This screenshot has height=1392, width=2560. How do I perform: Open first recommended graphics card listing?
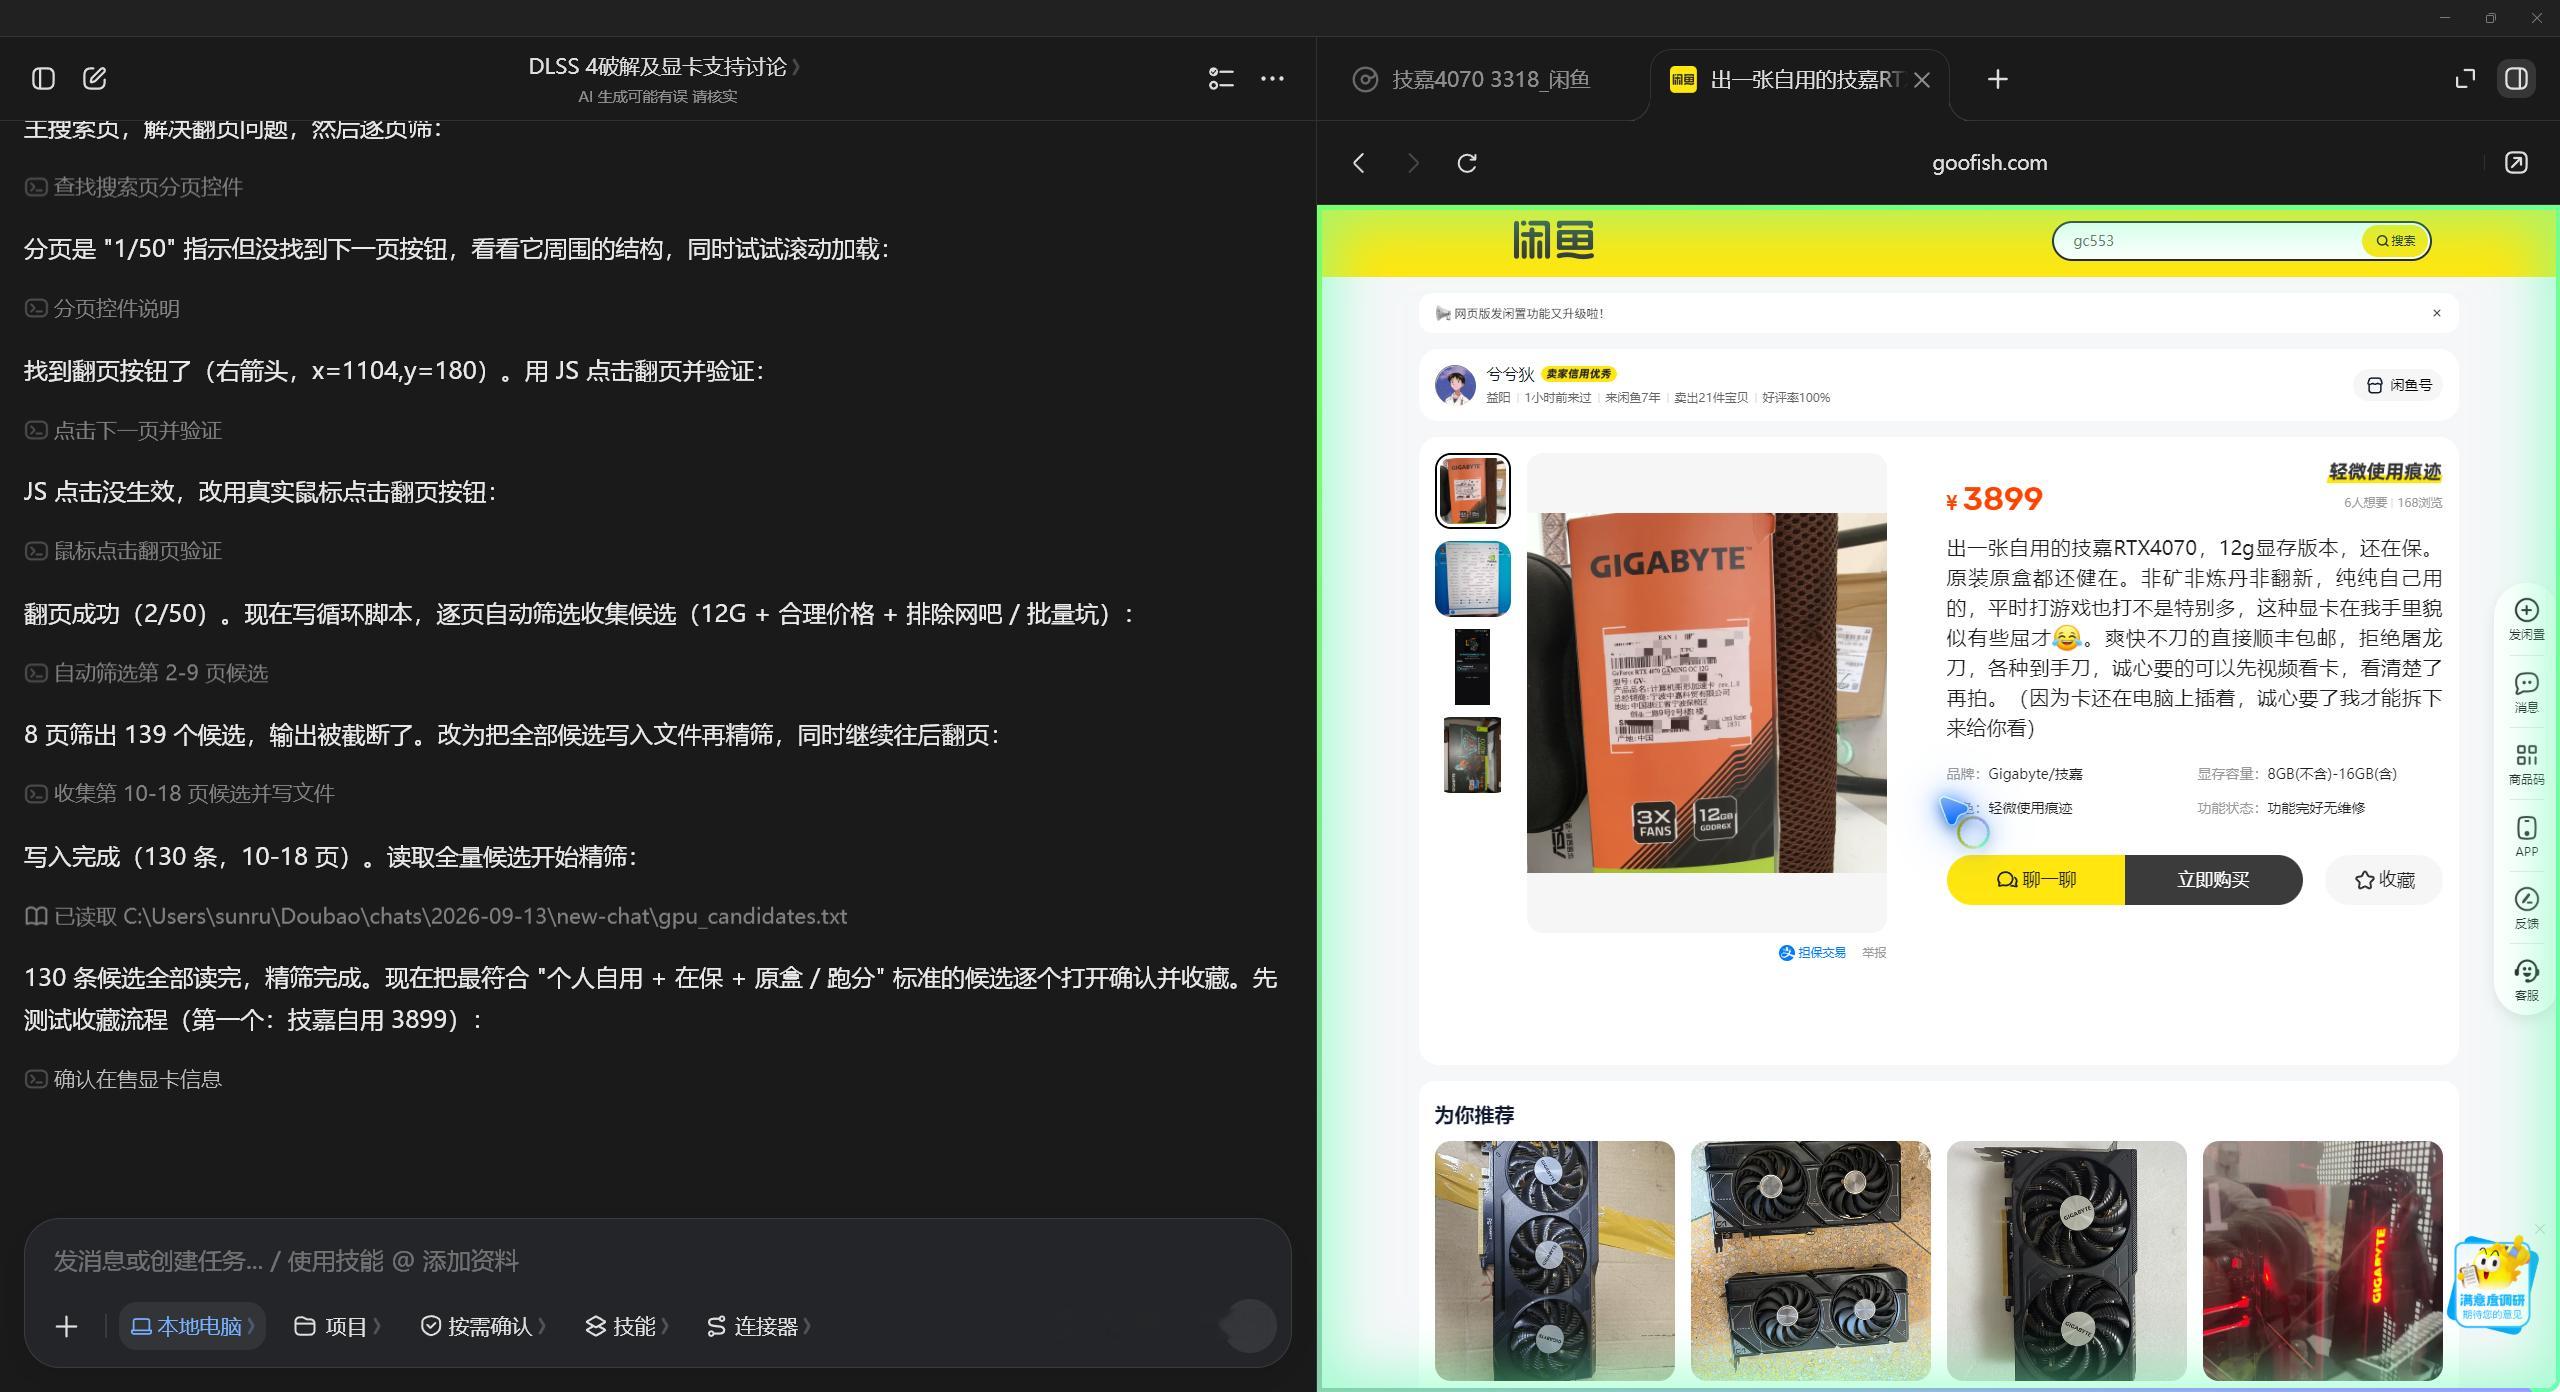(x=1554, y=1261)
